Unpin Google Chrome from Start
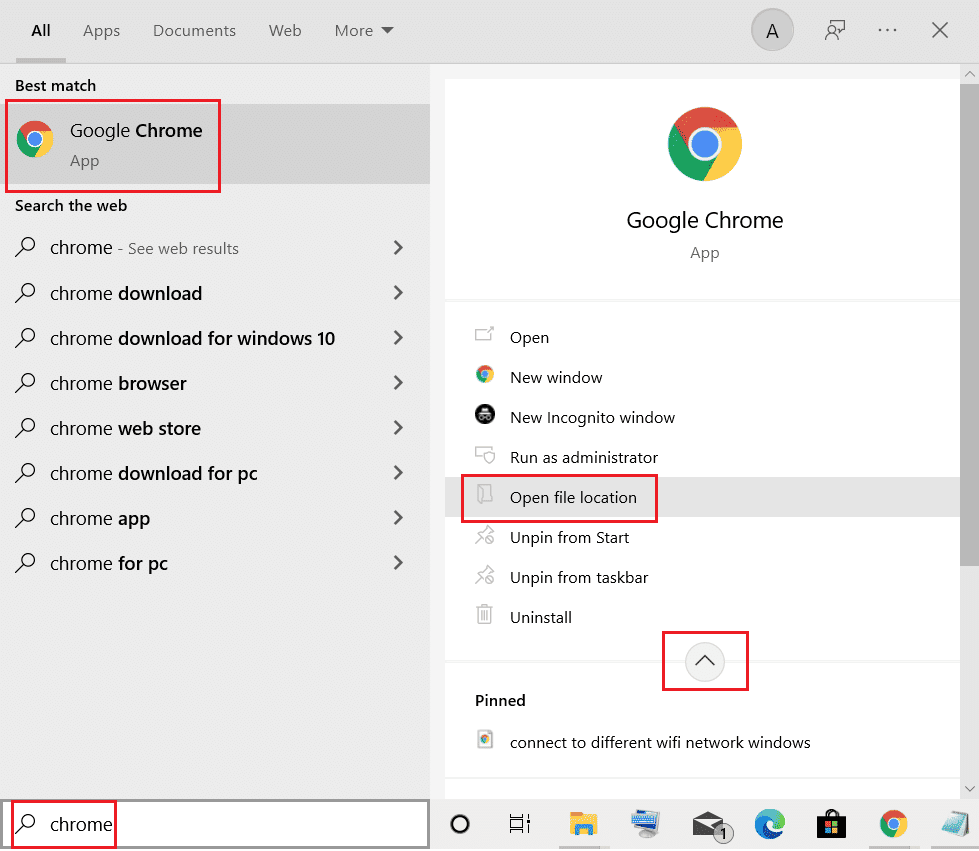This screenshot has width=979, height=851. (568, 537)
